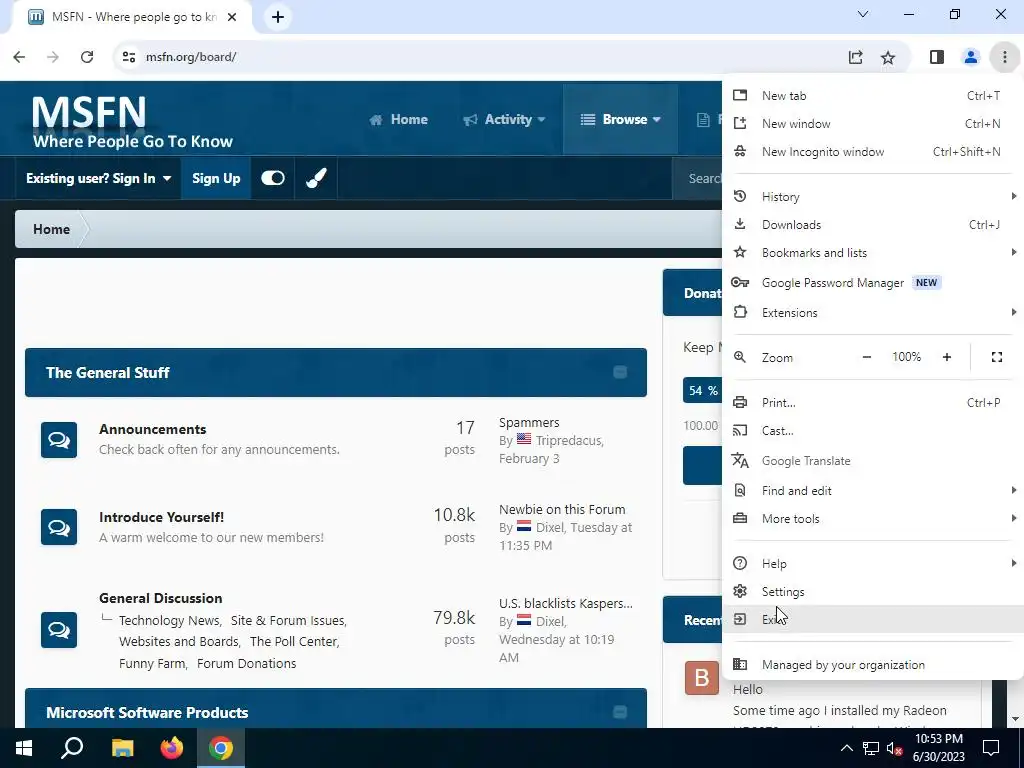
Task: Expand the History submenu
Action: 872,197
